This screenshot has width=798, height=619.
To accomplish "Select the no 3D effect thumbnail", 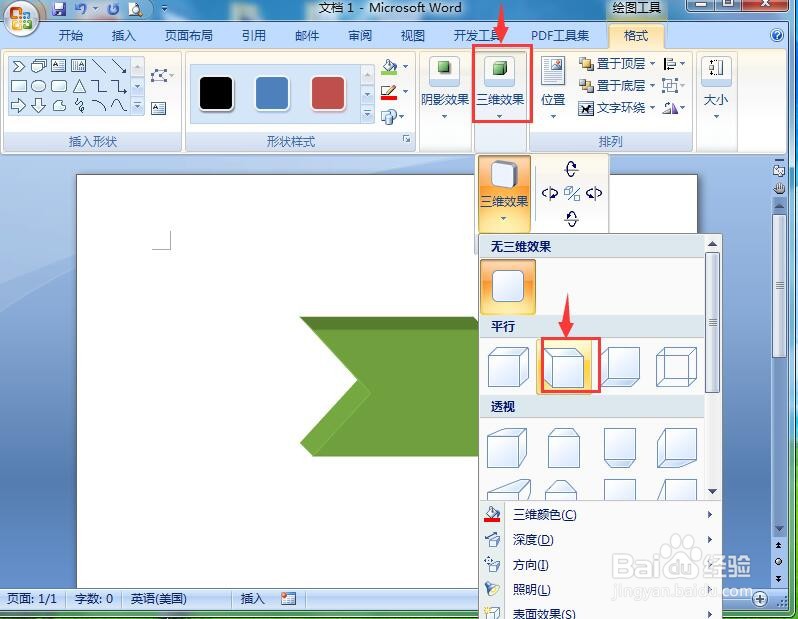I will pos(508,286).
